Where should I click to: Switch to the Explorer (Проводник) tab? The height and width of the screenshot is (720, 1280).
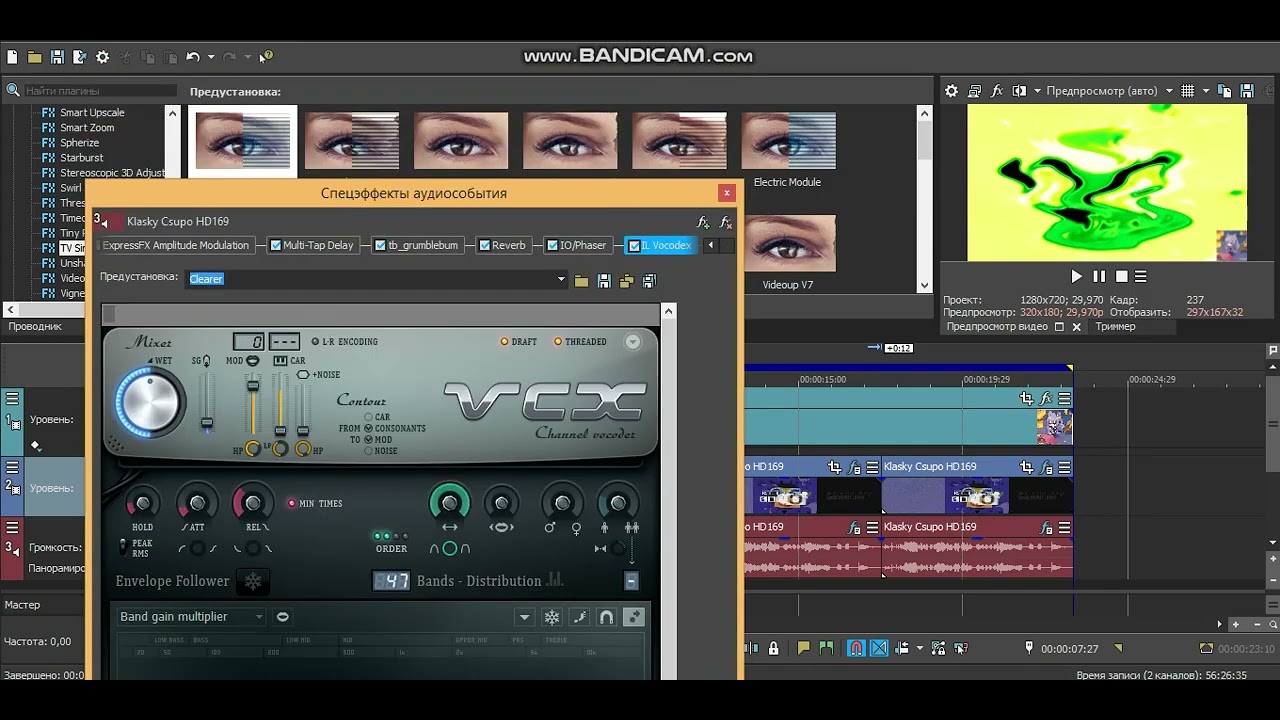click(x=35, y=327)
